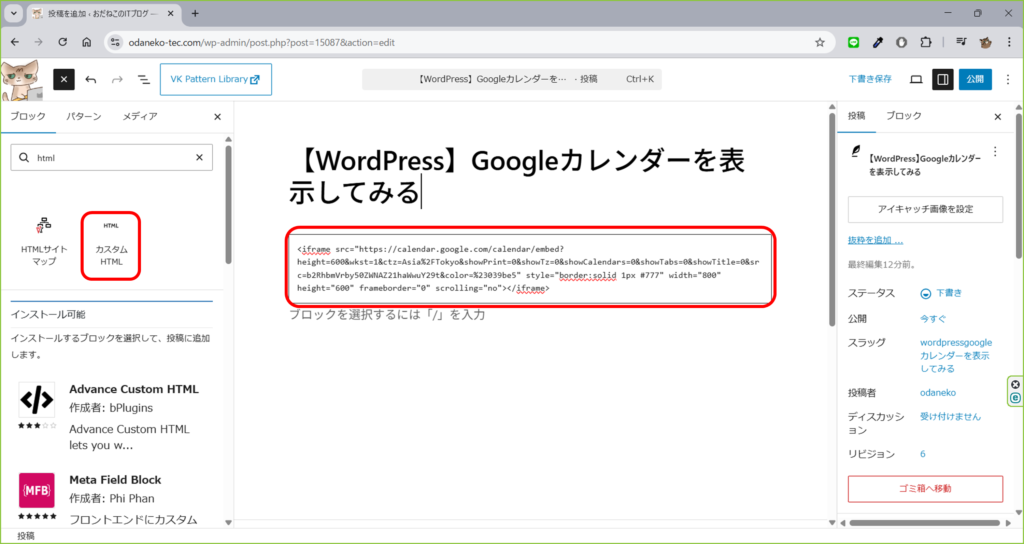The width and height of the screenshot is (1024, 544).
Task: Click the ゴミ箱へ移動 trash button
Action: tap(925, 489)
